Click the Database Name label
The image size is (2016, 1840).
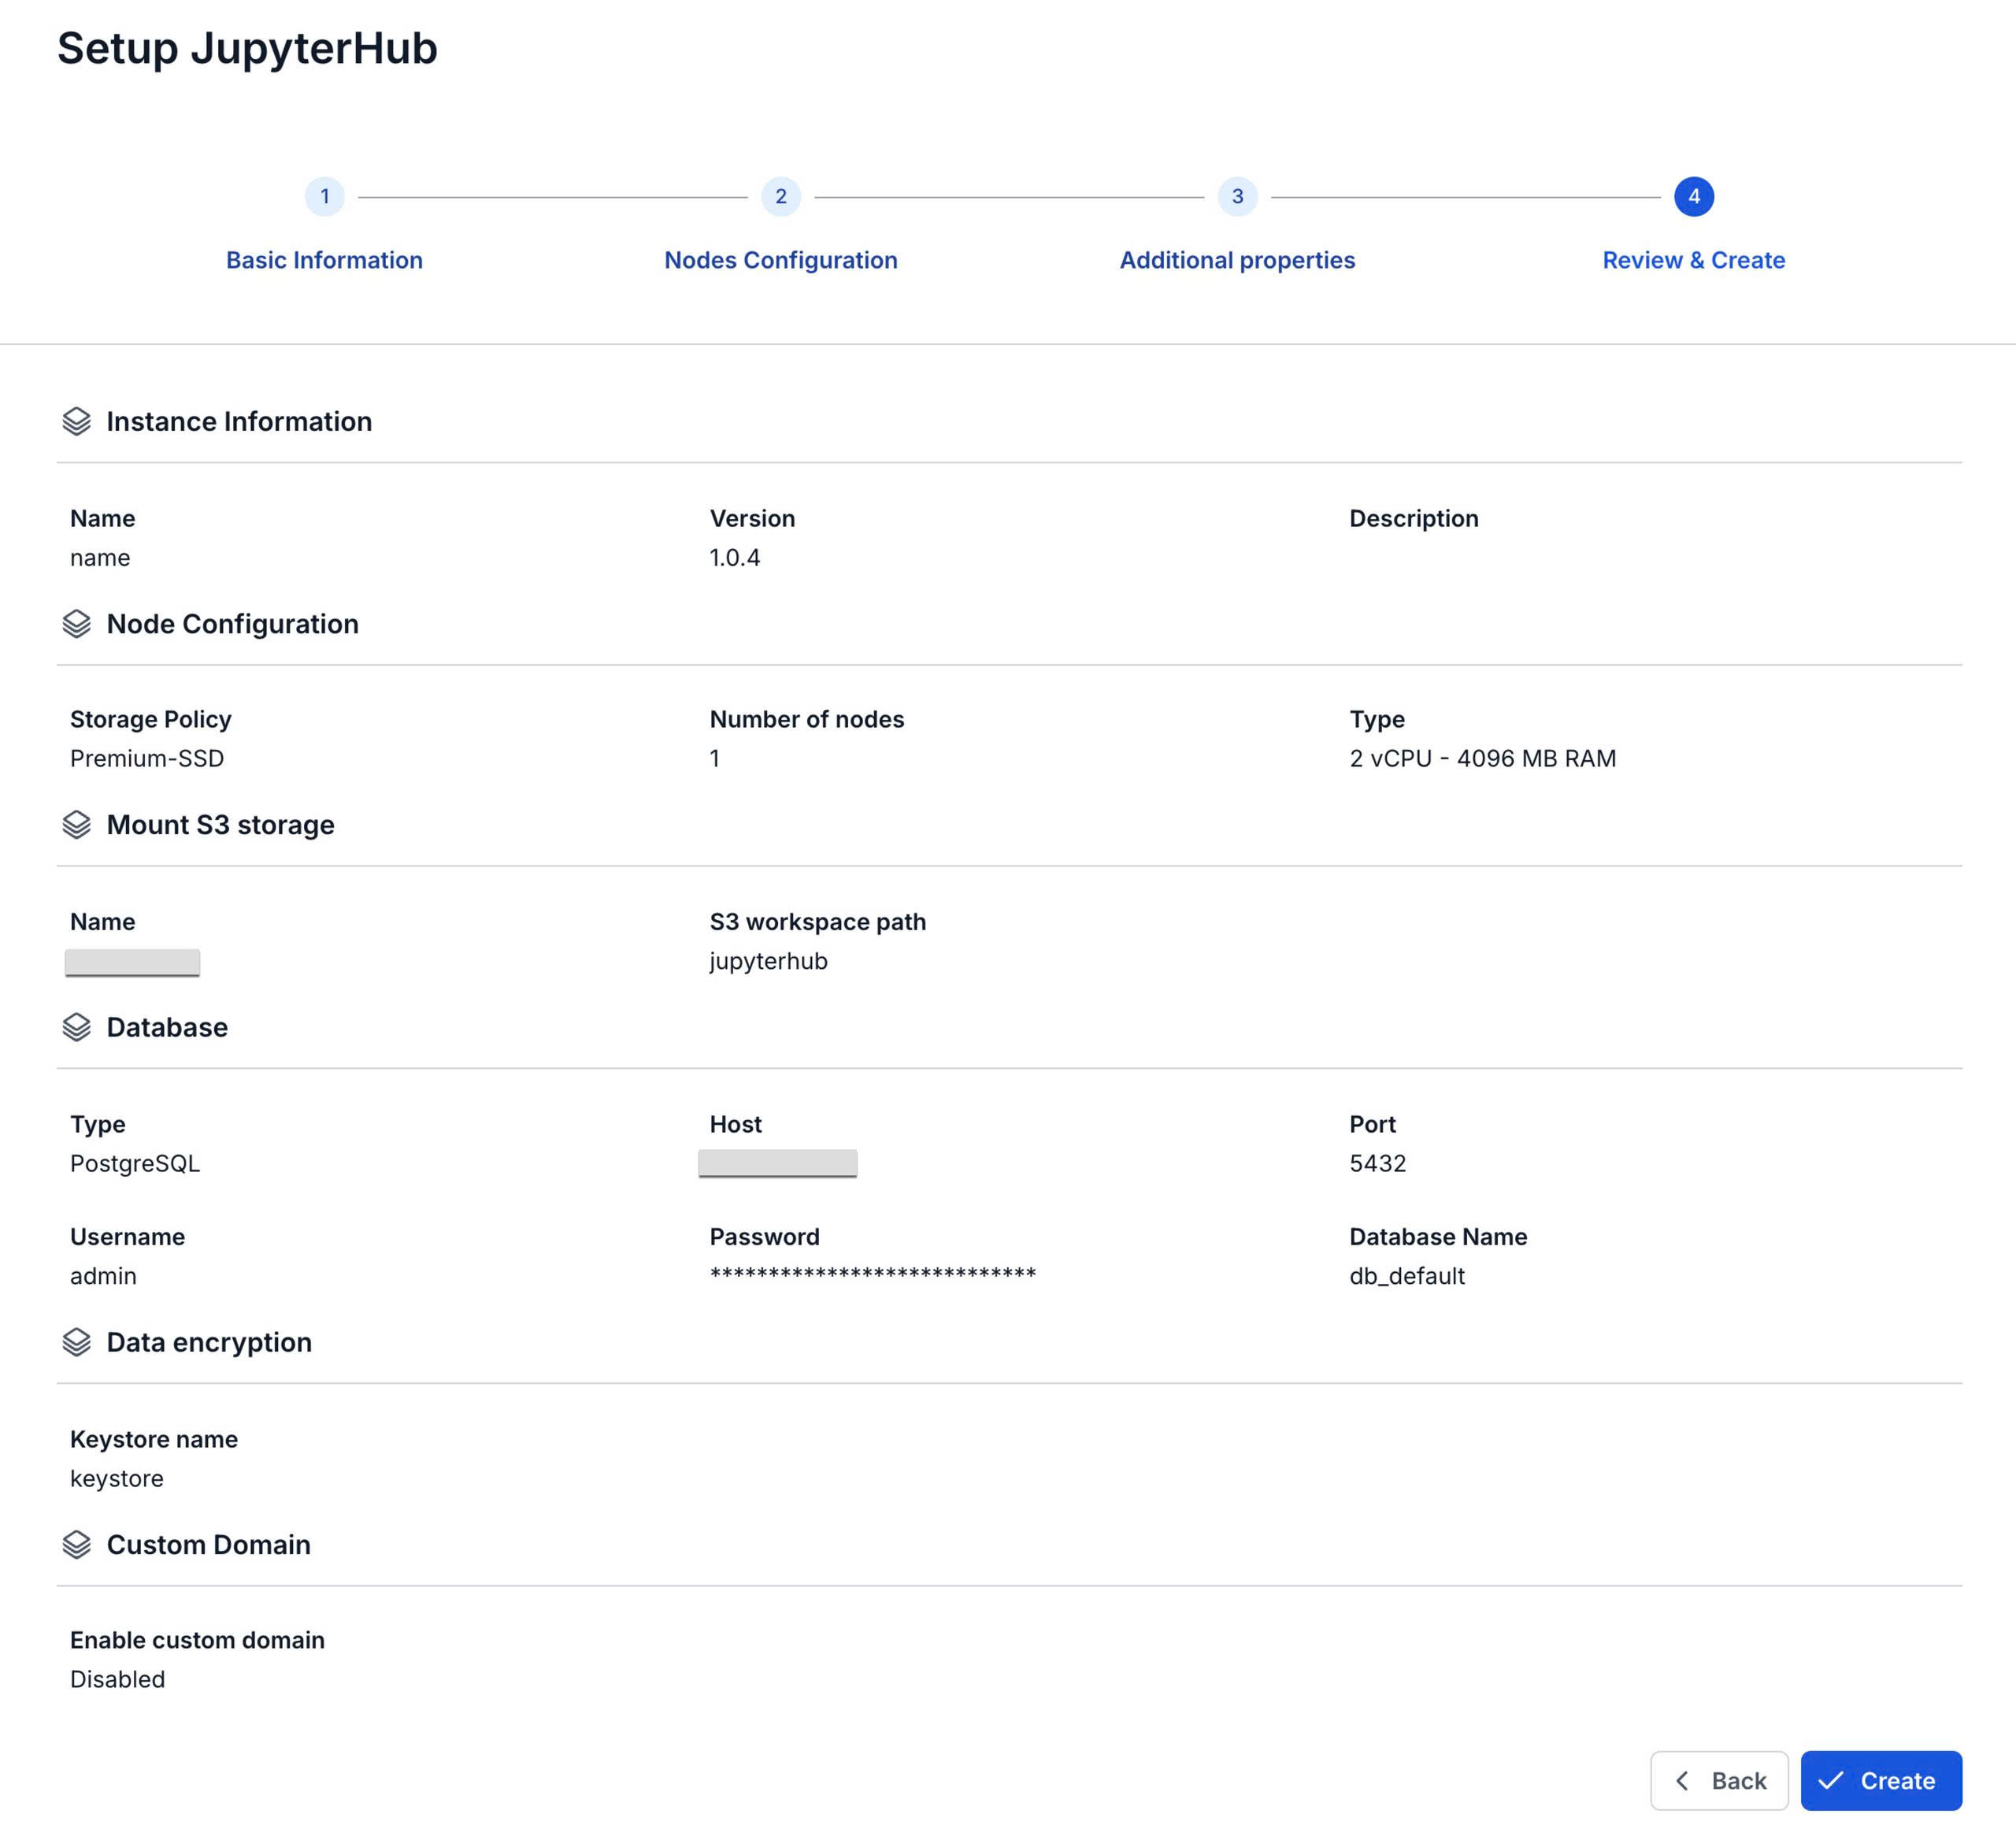(1439, 1237)
